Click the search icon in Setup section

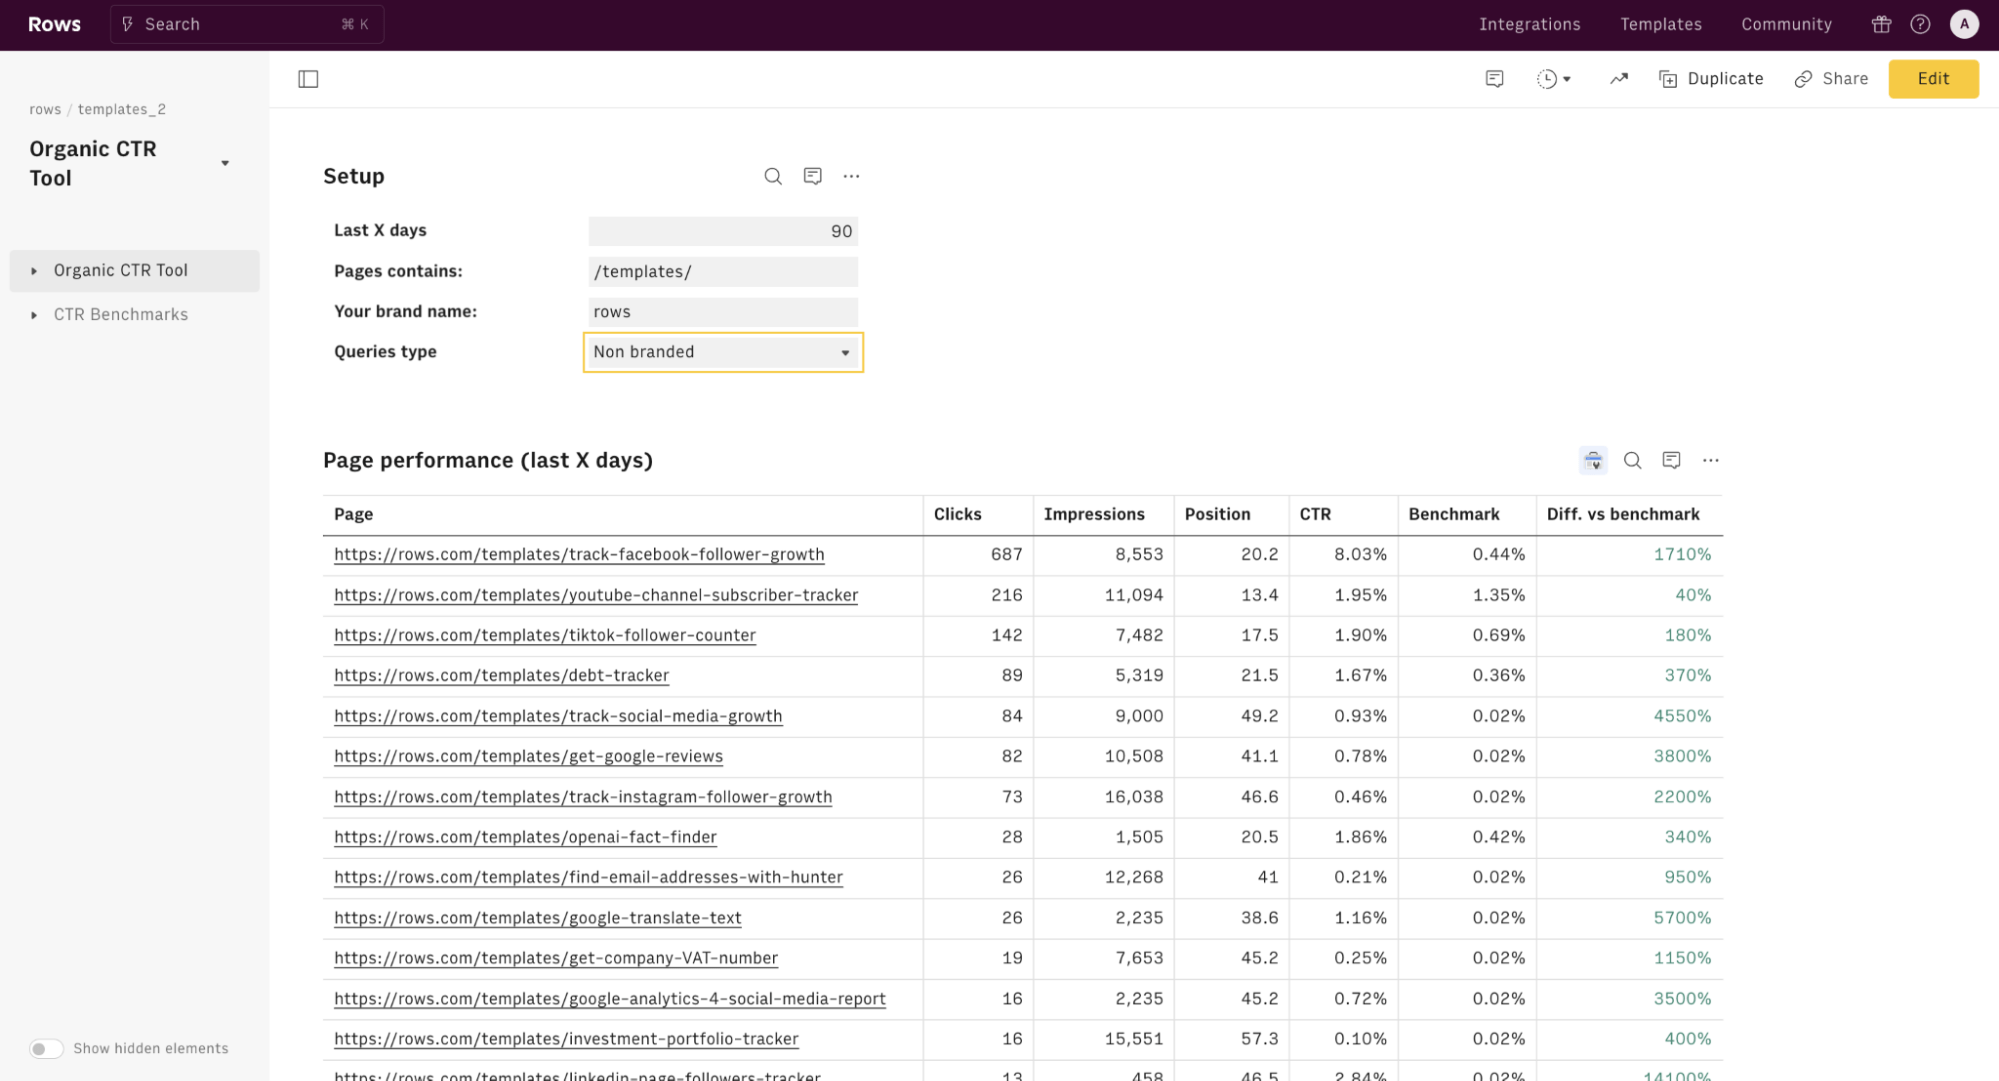[x=772, y=174]
